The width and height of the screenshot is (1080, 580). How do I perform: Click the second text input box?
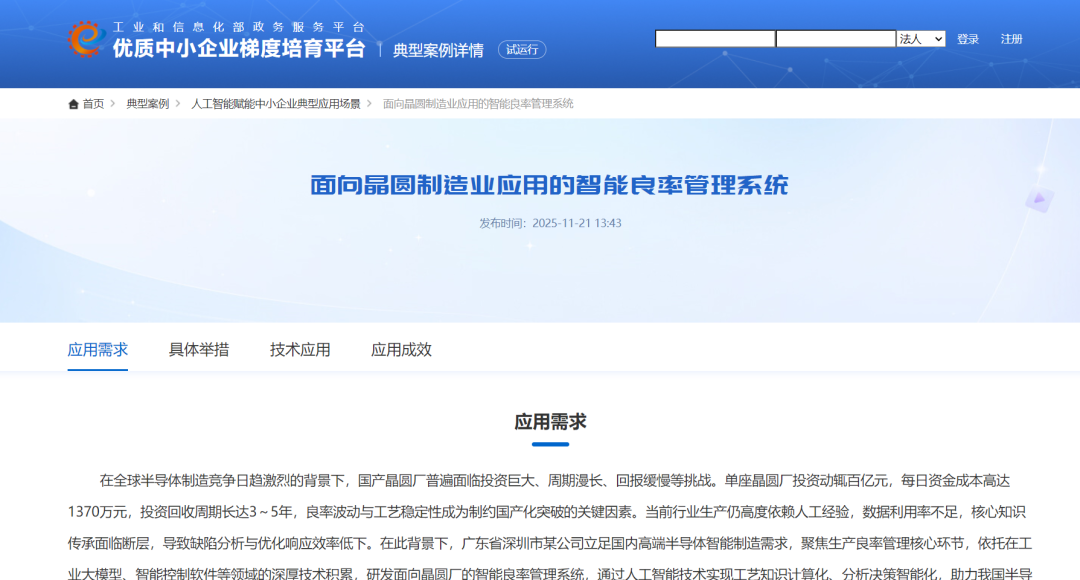(836, 38)
